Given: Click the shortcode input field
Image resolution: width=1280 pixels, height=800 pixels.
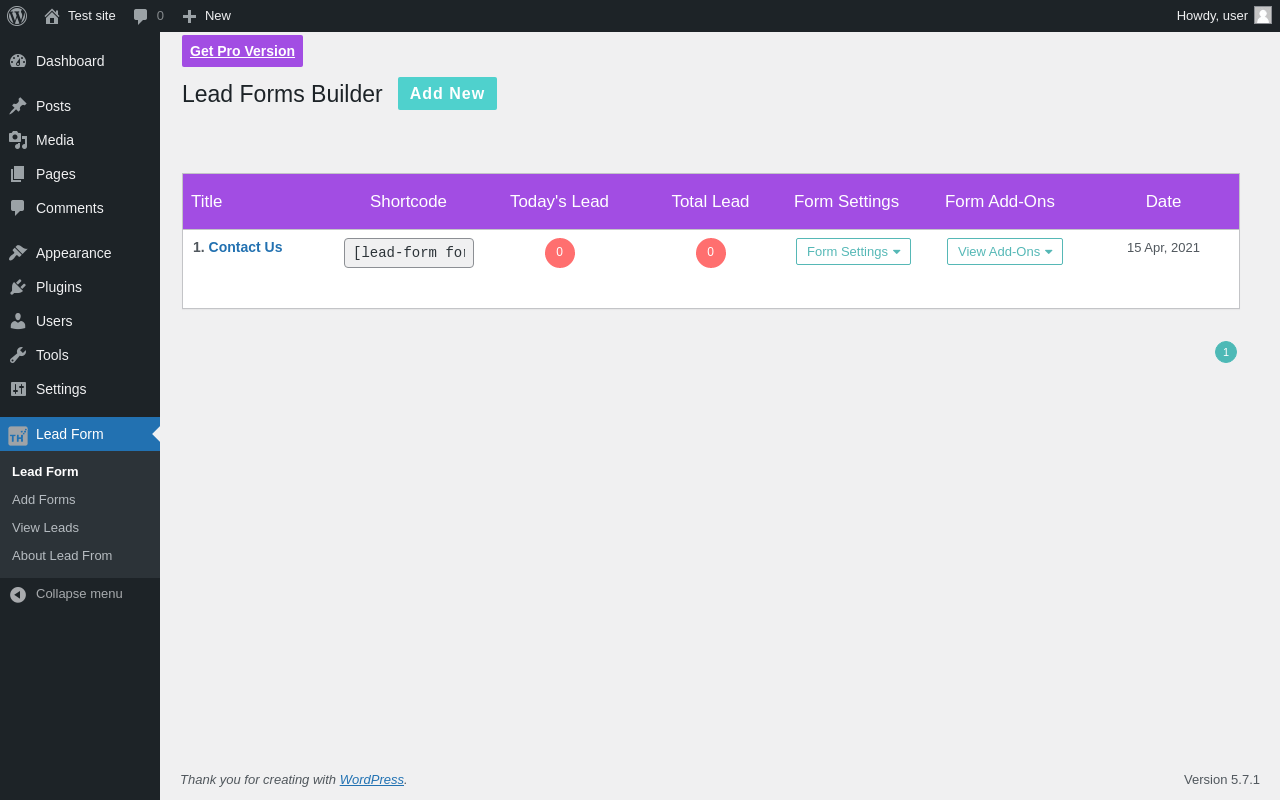Looking at the screenshot, I should 409,253.
